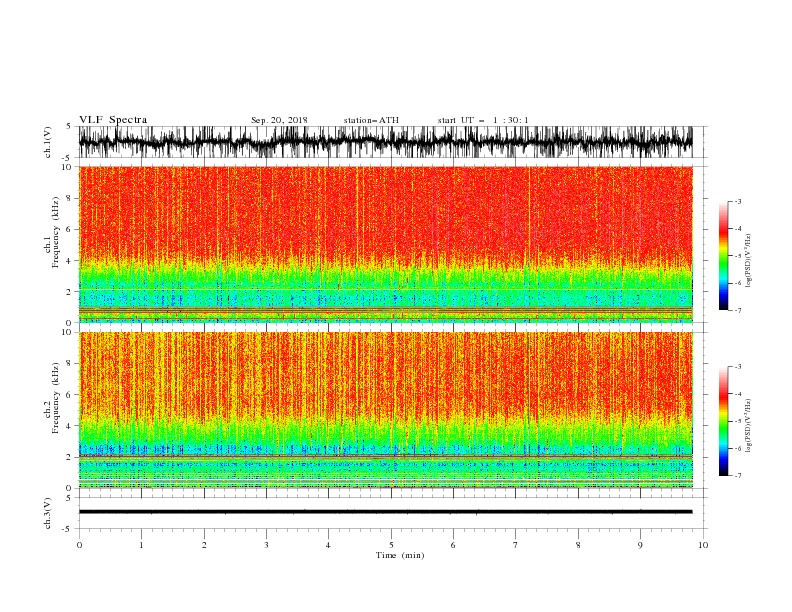792x612 pixels.
Task: Click the "start UT = 1 : 30: 1" text
Action: (483, 120)
